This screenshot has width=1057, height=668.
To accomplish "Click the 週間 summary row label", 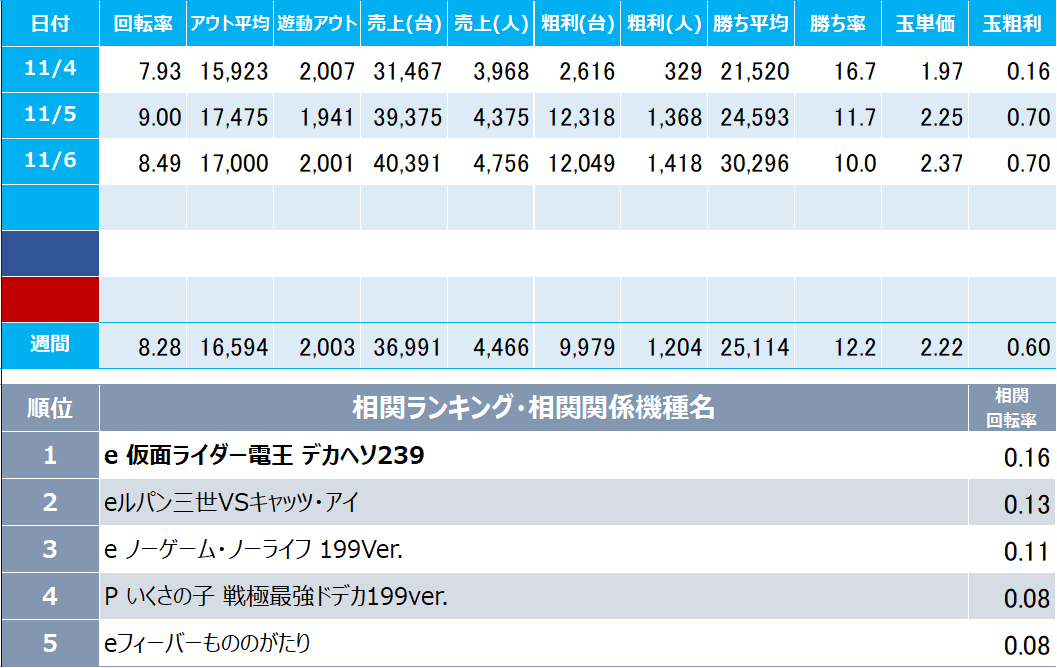I will [50, 346].
